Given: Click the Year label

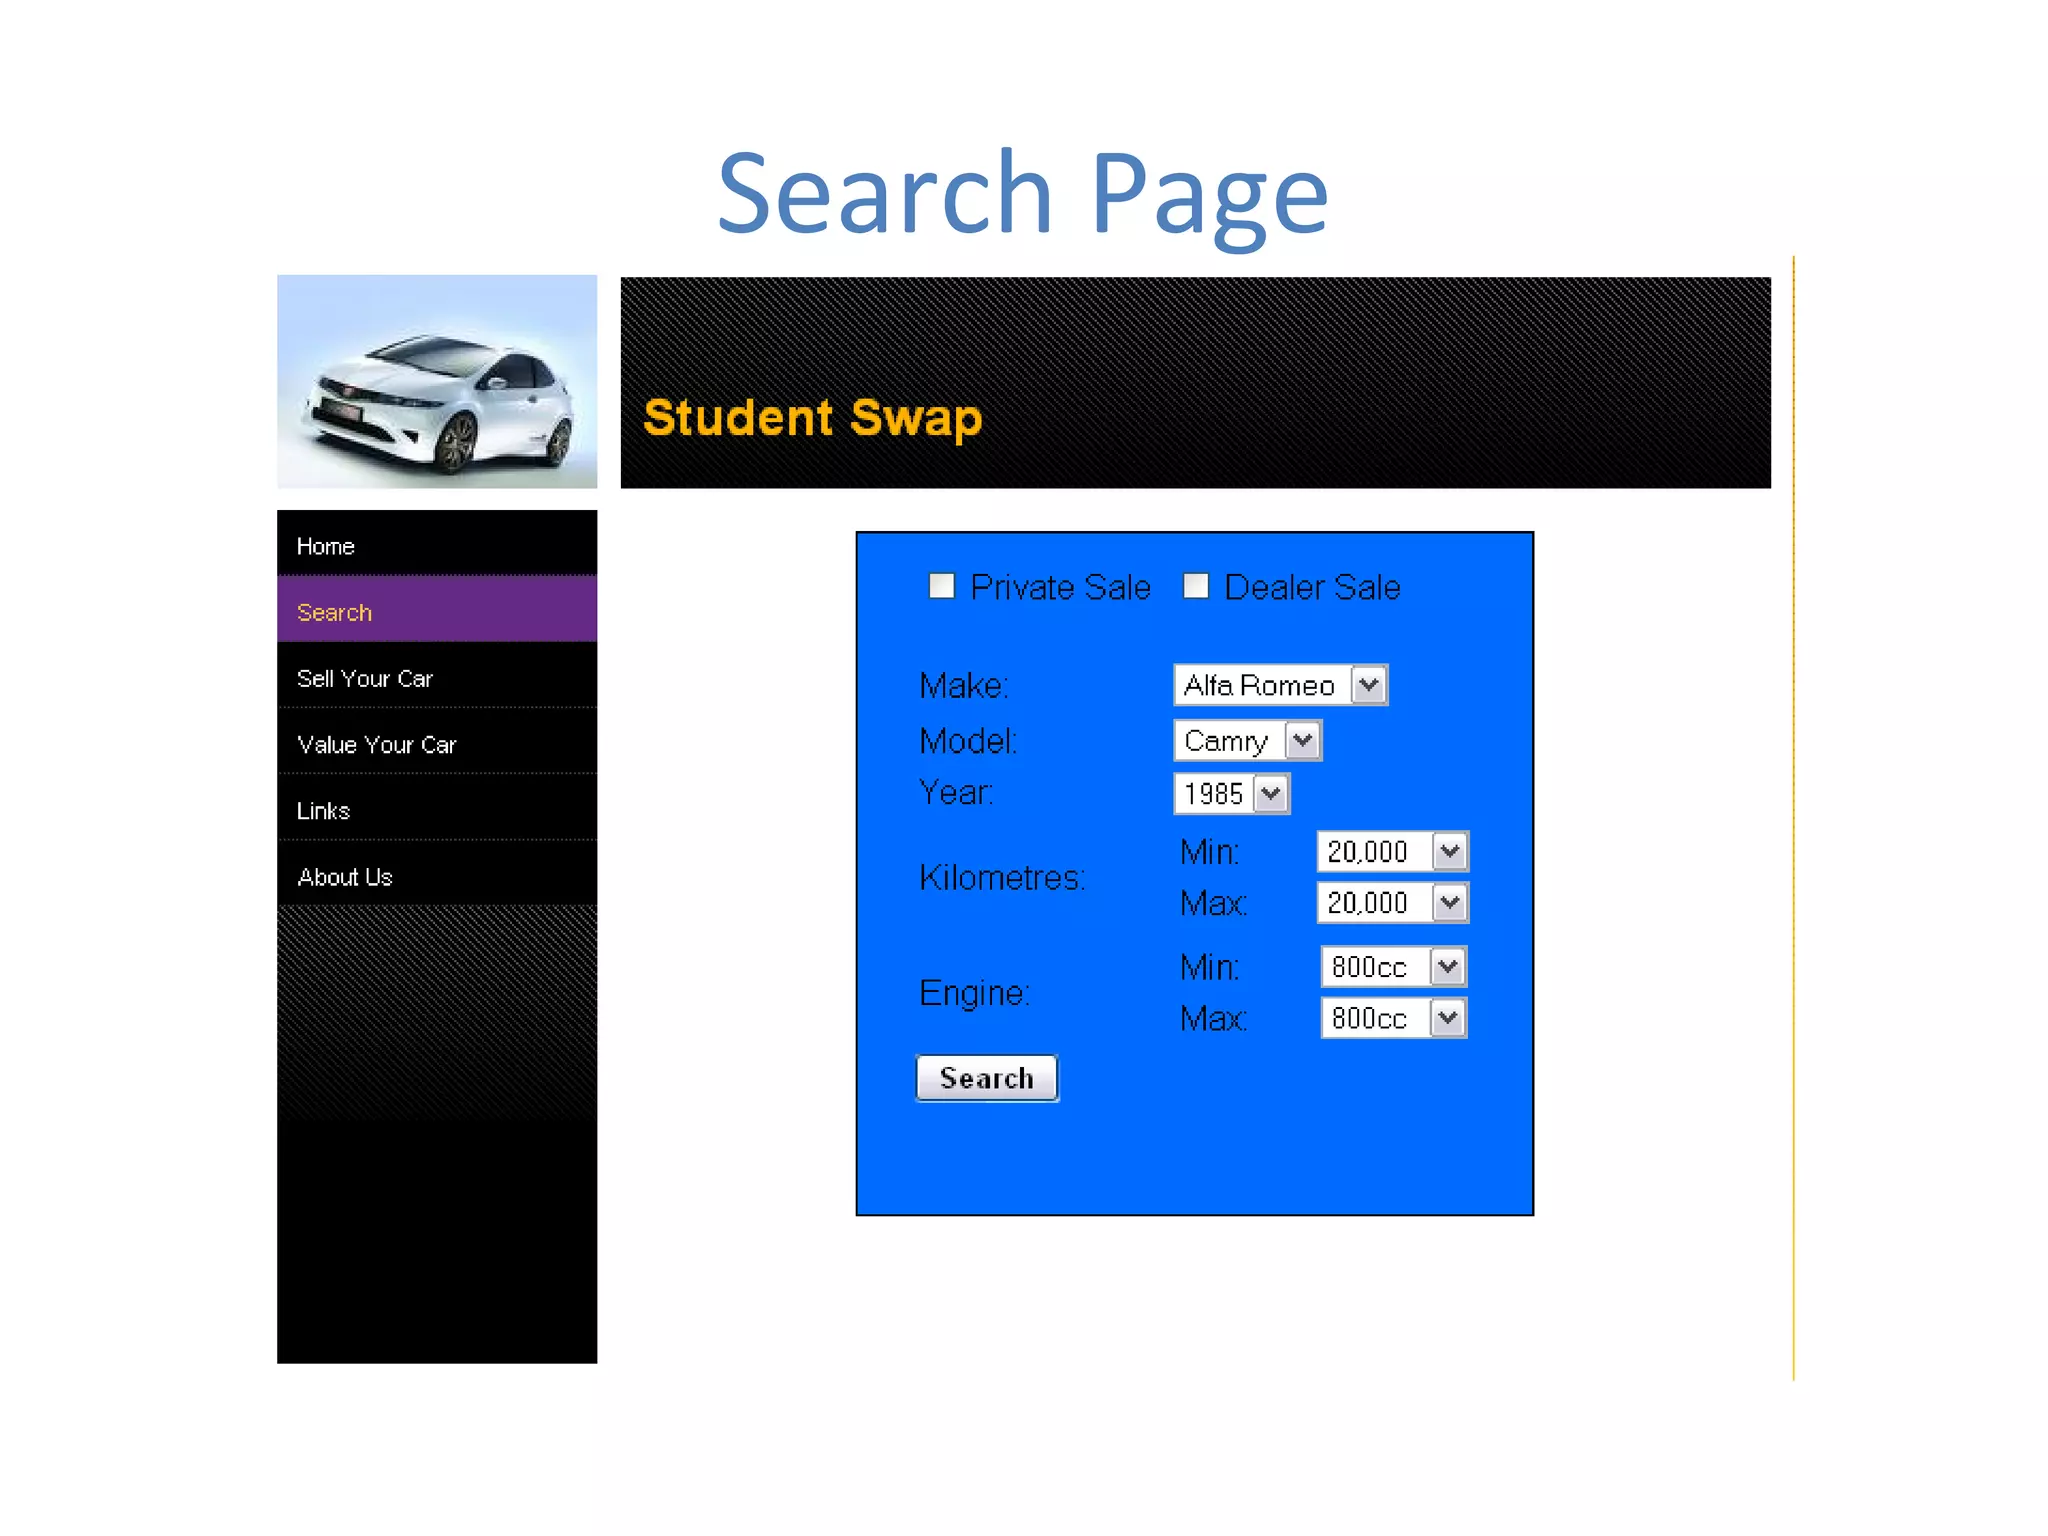Looking at the screenshot, I should click(x=956, y=792).
